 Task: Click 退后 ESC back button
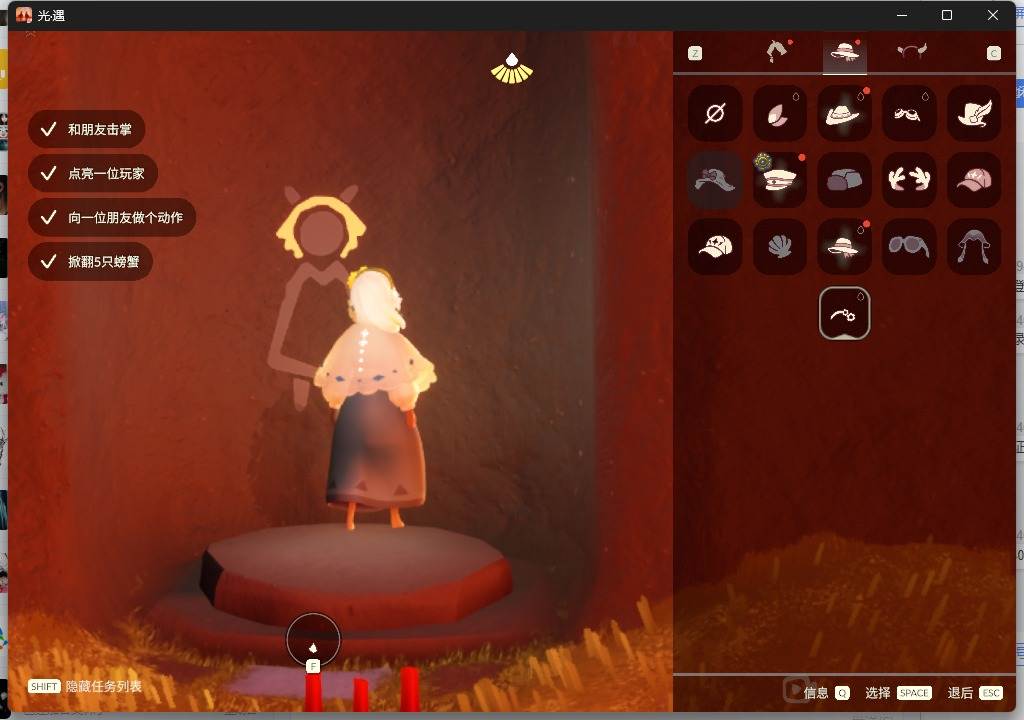click(974, 693)
